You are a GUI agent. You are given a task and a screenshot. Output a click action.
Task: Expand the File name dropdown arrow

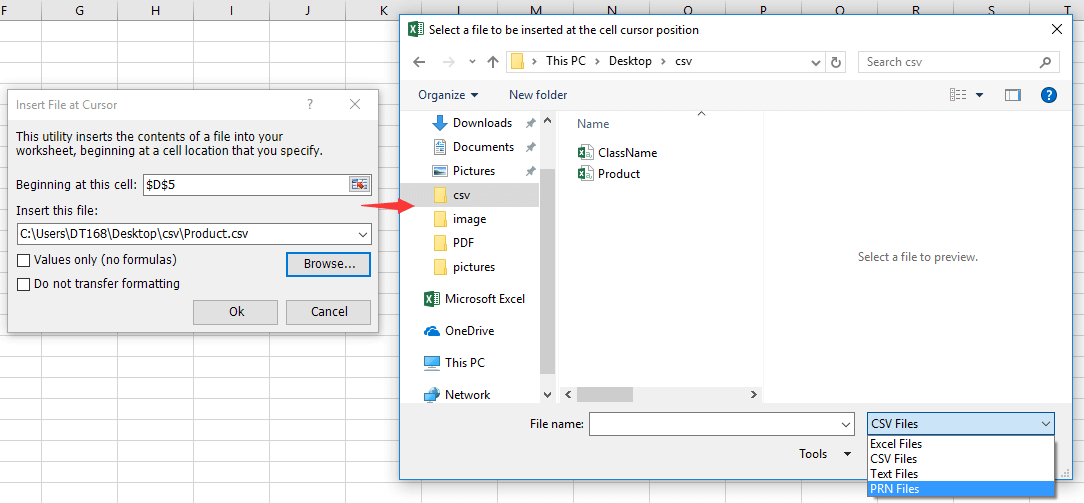[845, 424]
